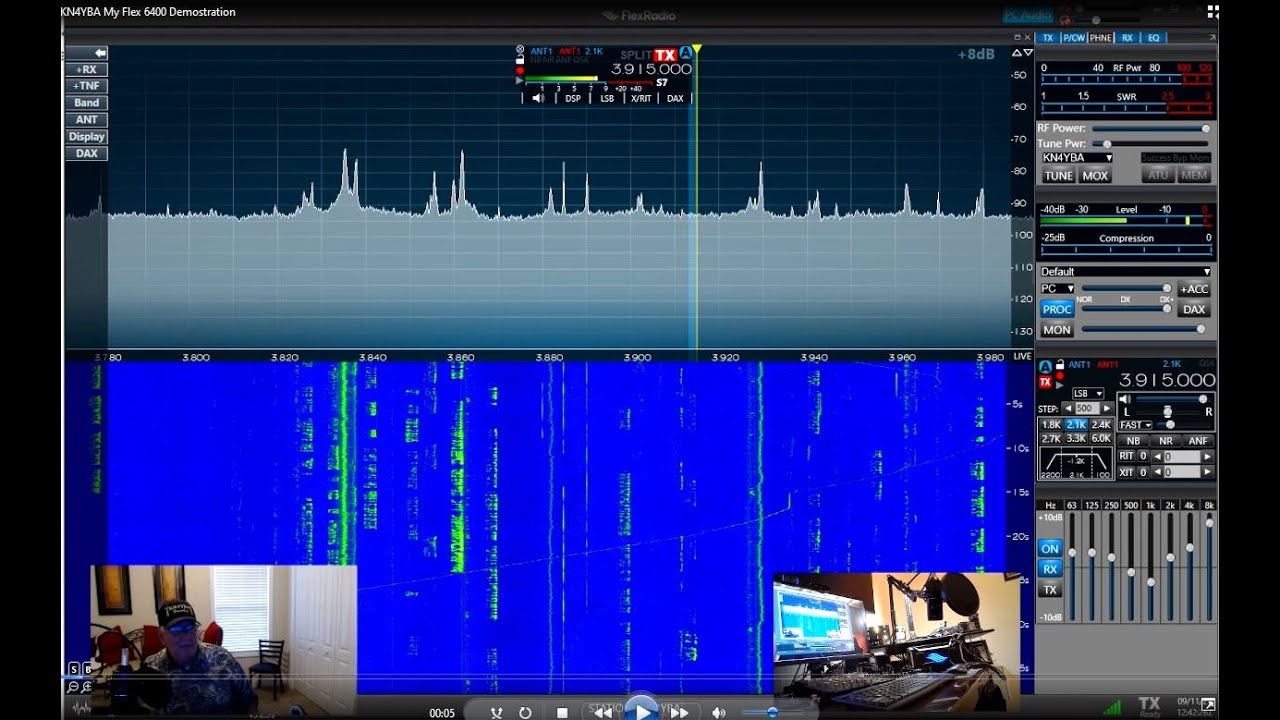Click the red record dot in the slice flag
The width and height of the screenshot is (1280, 720).
coord(519,70)
